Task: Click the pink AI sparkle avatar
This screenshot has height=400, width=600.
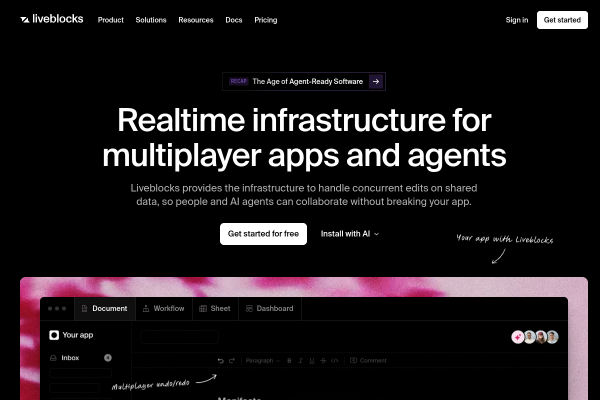Action: (x=518, y=337)
